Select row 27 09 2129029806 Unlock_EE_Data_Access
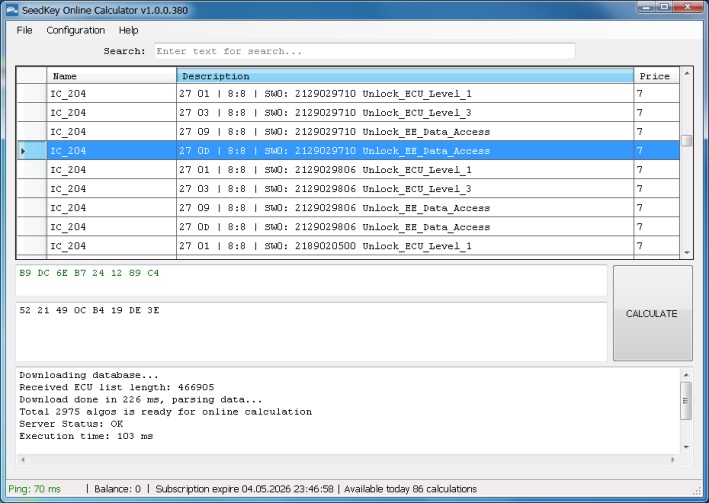709x503 pixels. (x=348, y=208)
